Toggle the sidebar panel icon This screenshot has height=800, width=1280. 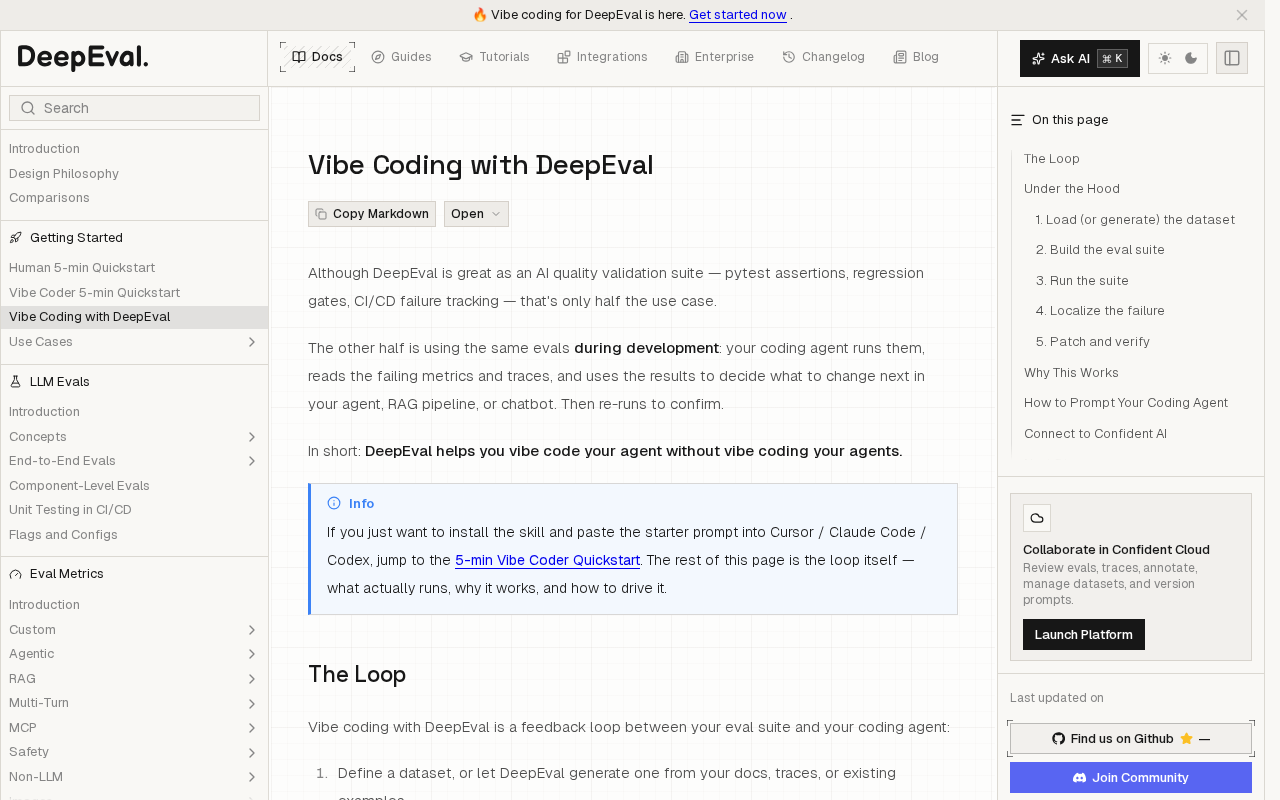coord(1232,58)
